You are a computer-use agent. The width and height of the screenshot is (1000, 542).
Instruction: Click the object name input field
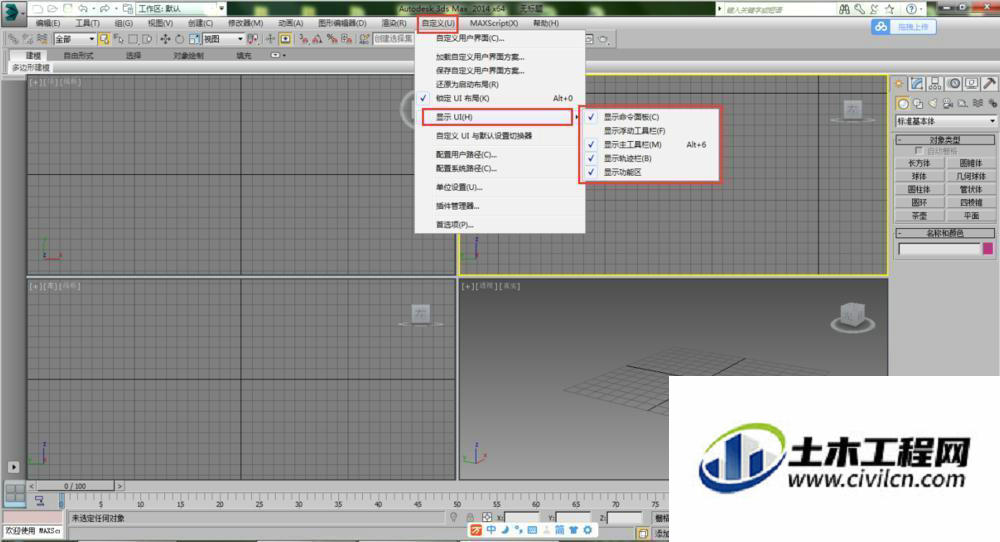939,249
